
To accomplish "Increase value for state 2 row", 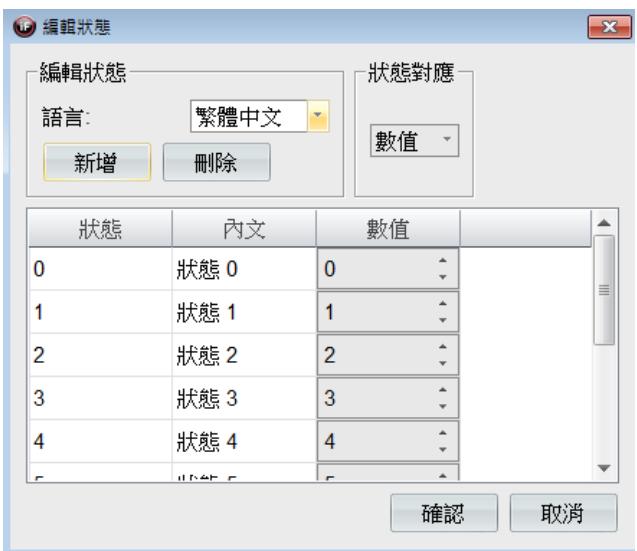I will (x=443, y=347).
